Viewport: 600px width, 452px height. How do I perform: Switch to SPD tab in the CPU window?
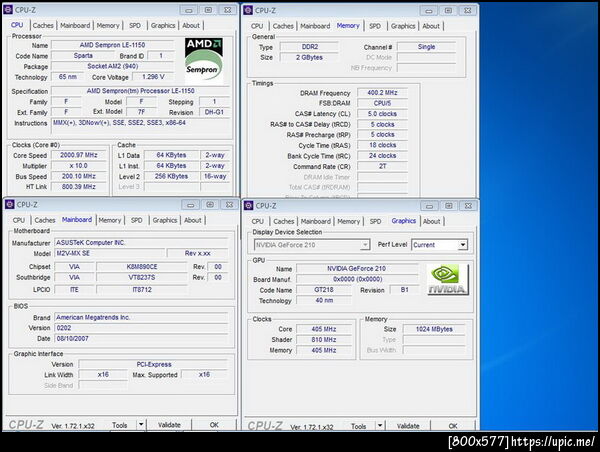(135, 25)
